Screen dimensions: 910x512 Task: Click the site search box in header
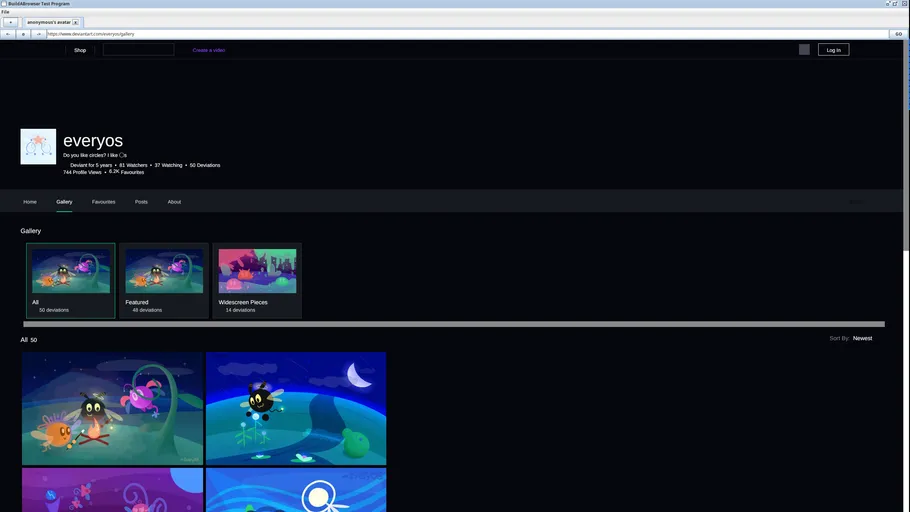tap(139, 50)
